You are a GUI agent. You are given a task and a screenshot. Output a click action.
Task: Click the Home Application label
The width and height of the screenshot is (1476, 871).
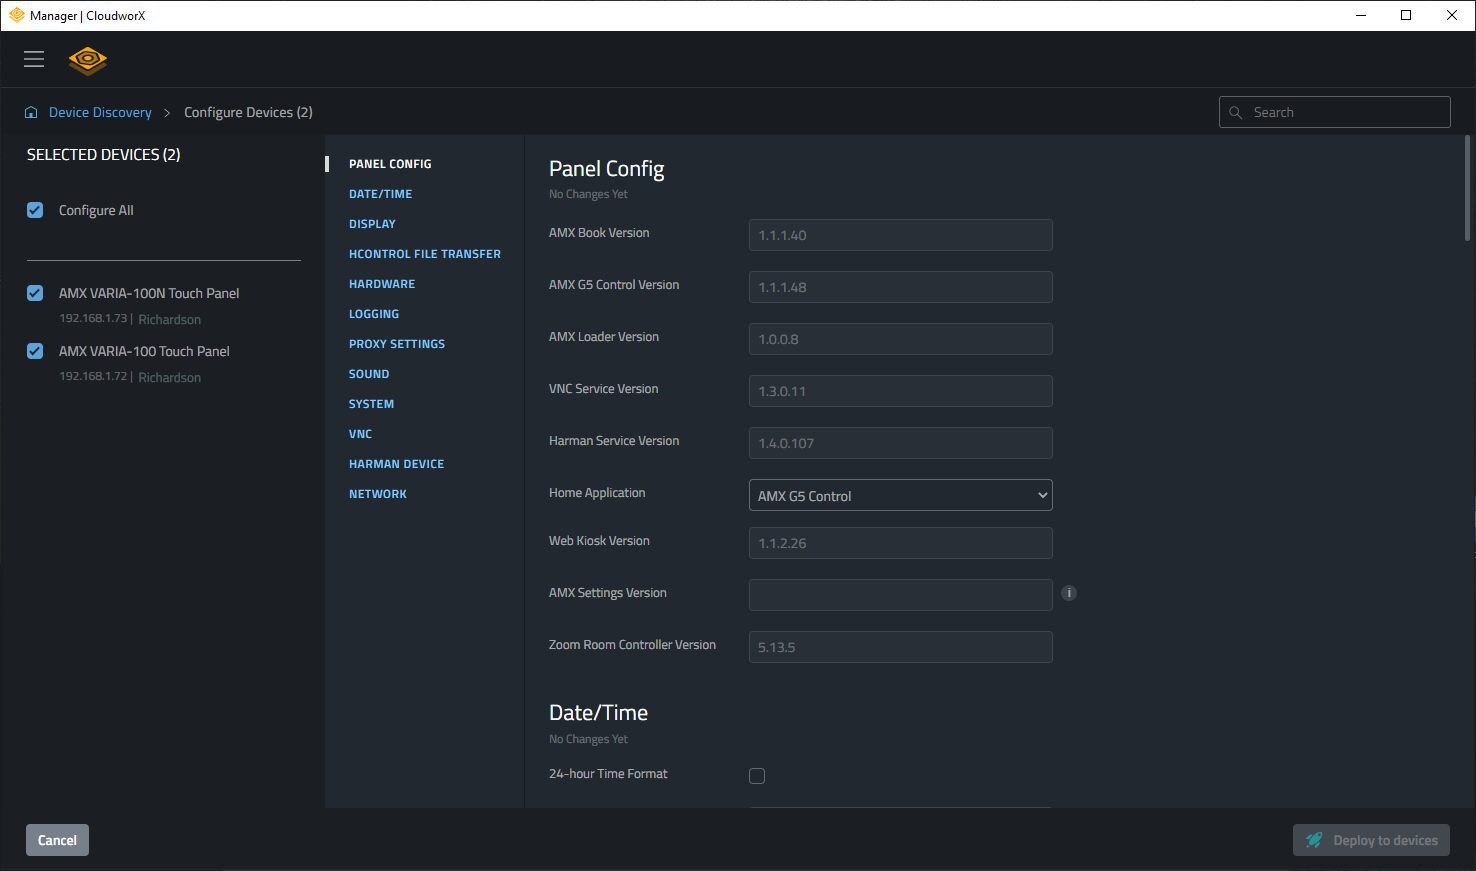pos(597,493)
